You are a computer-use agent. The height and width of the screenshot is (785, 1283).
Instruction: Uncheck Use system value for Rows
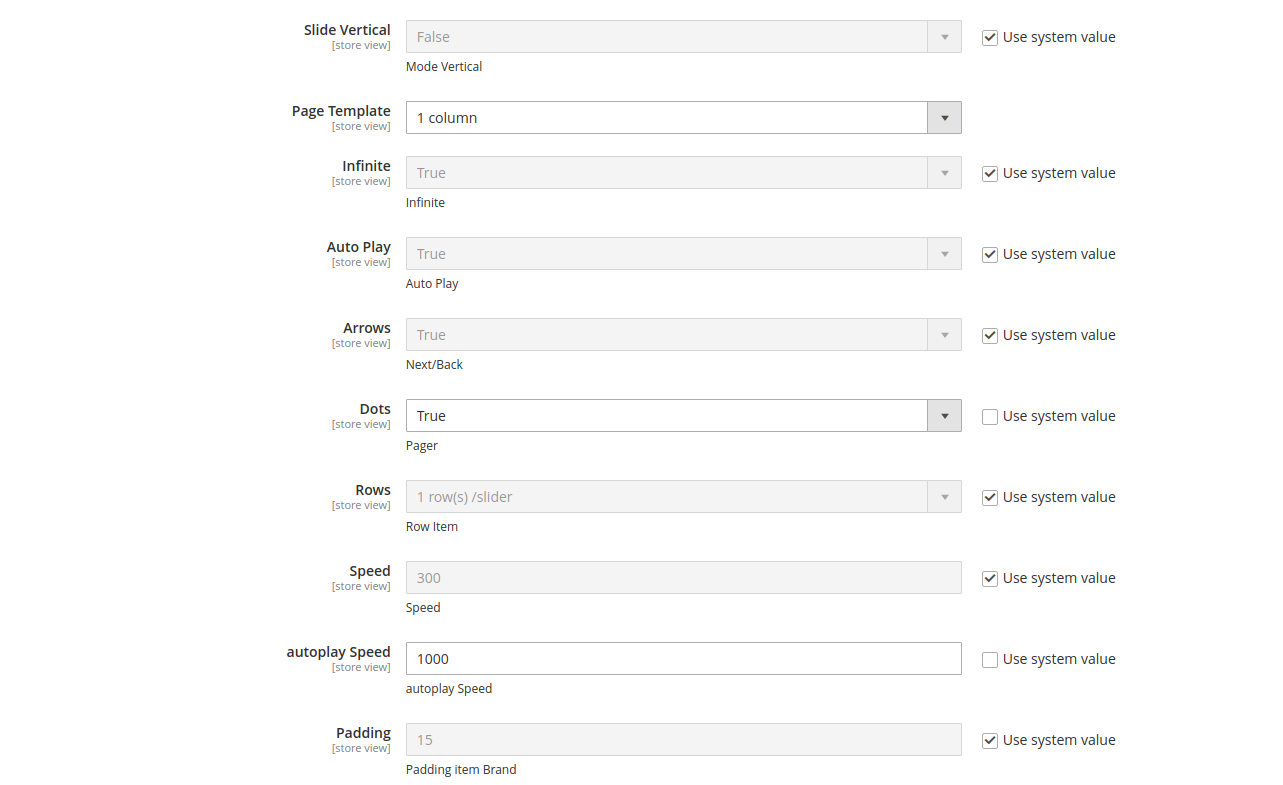[x=990, y=498]
